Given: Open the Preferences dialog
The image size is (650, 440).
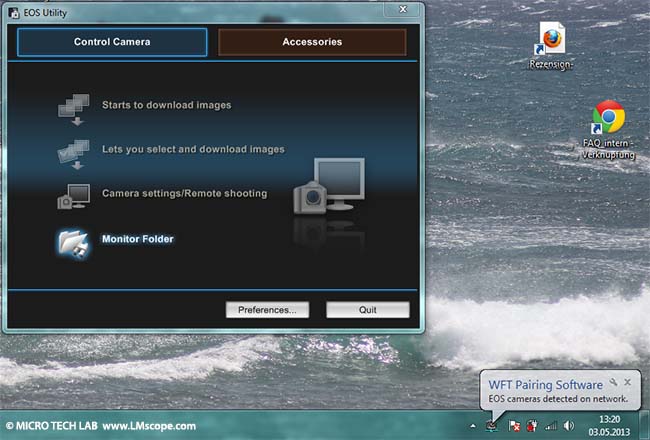Looking at the screenshot, I should point(267,310).
